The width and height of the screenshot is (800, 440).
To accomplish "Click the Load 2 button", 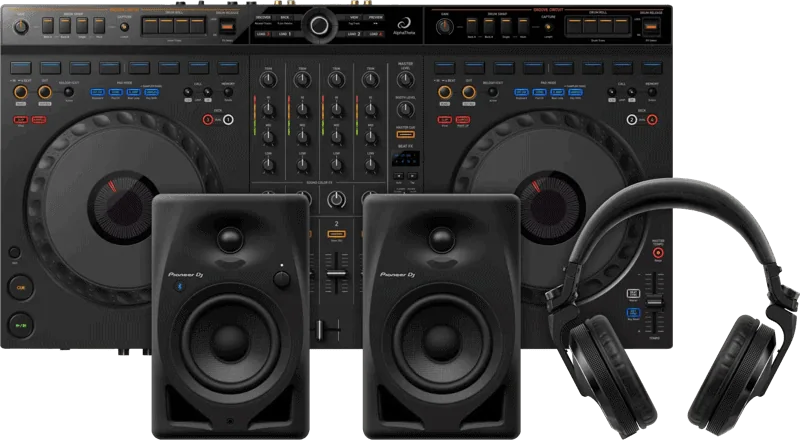I will (355, 34).
